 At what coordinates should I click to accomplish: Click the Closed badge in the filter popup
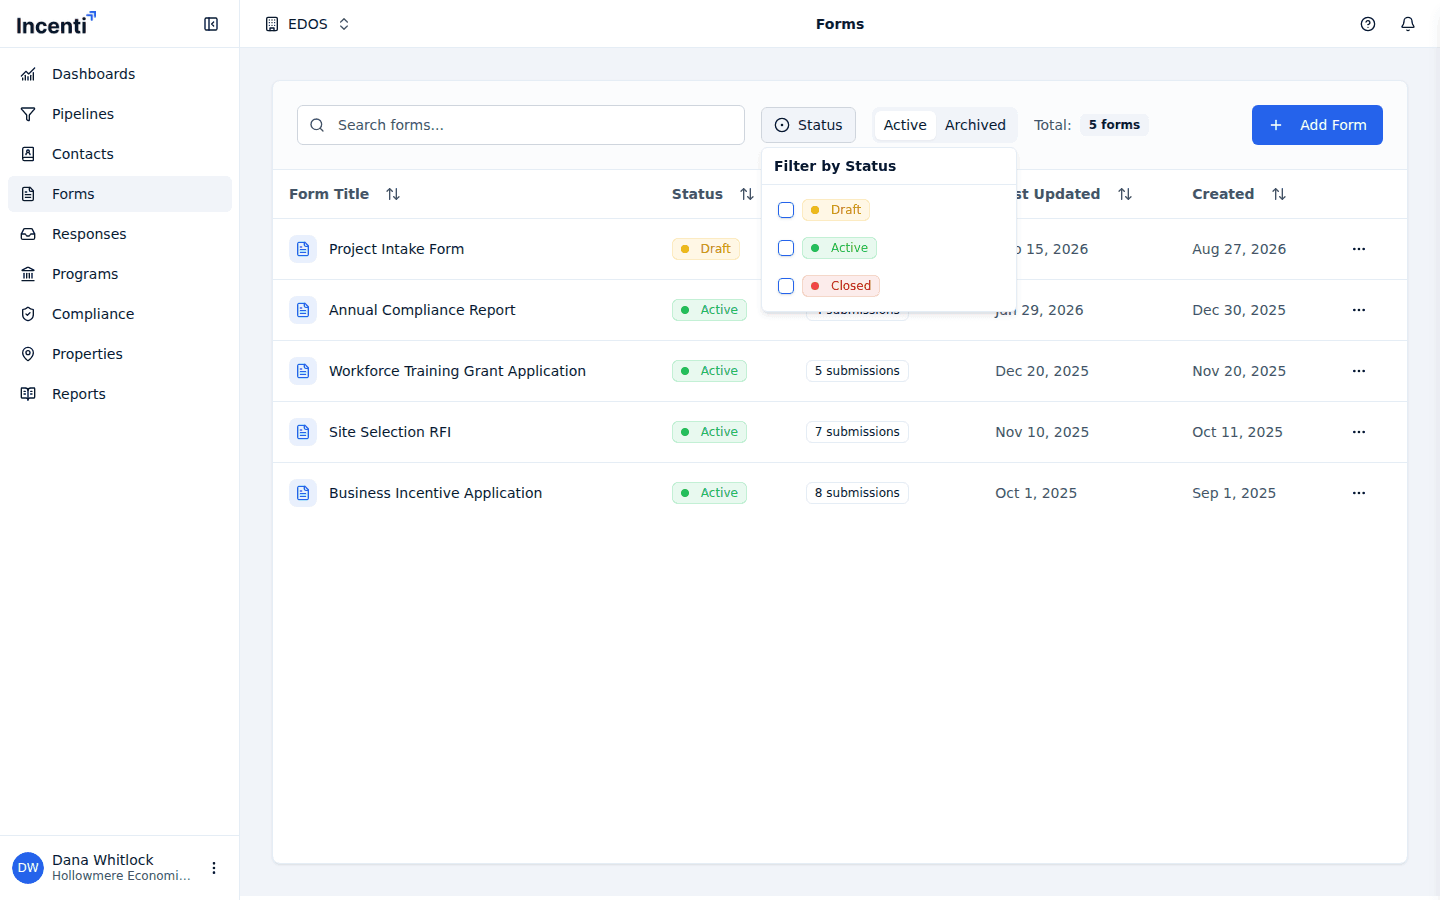coord(841,286)
